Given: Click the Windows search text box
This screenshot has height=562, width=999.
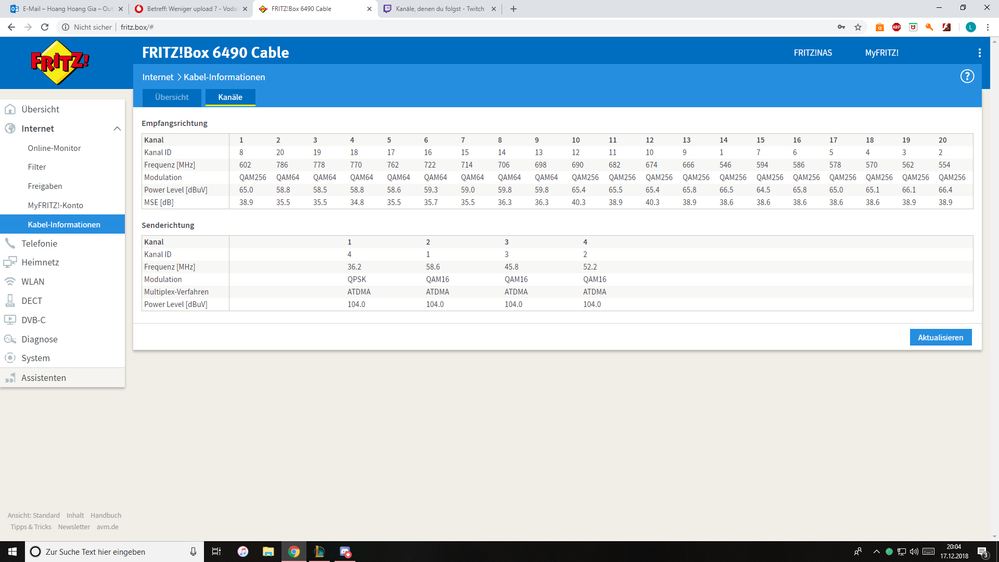Looking at the screenshot, I should 115,551.
